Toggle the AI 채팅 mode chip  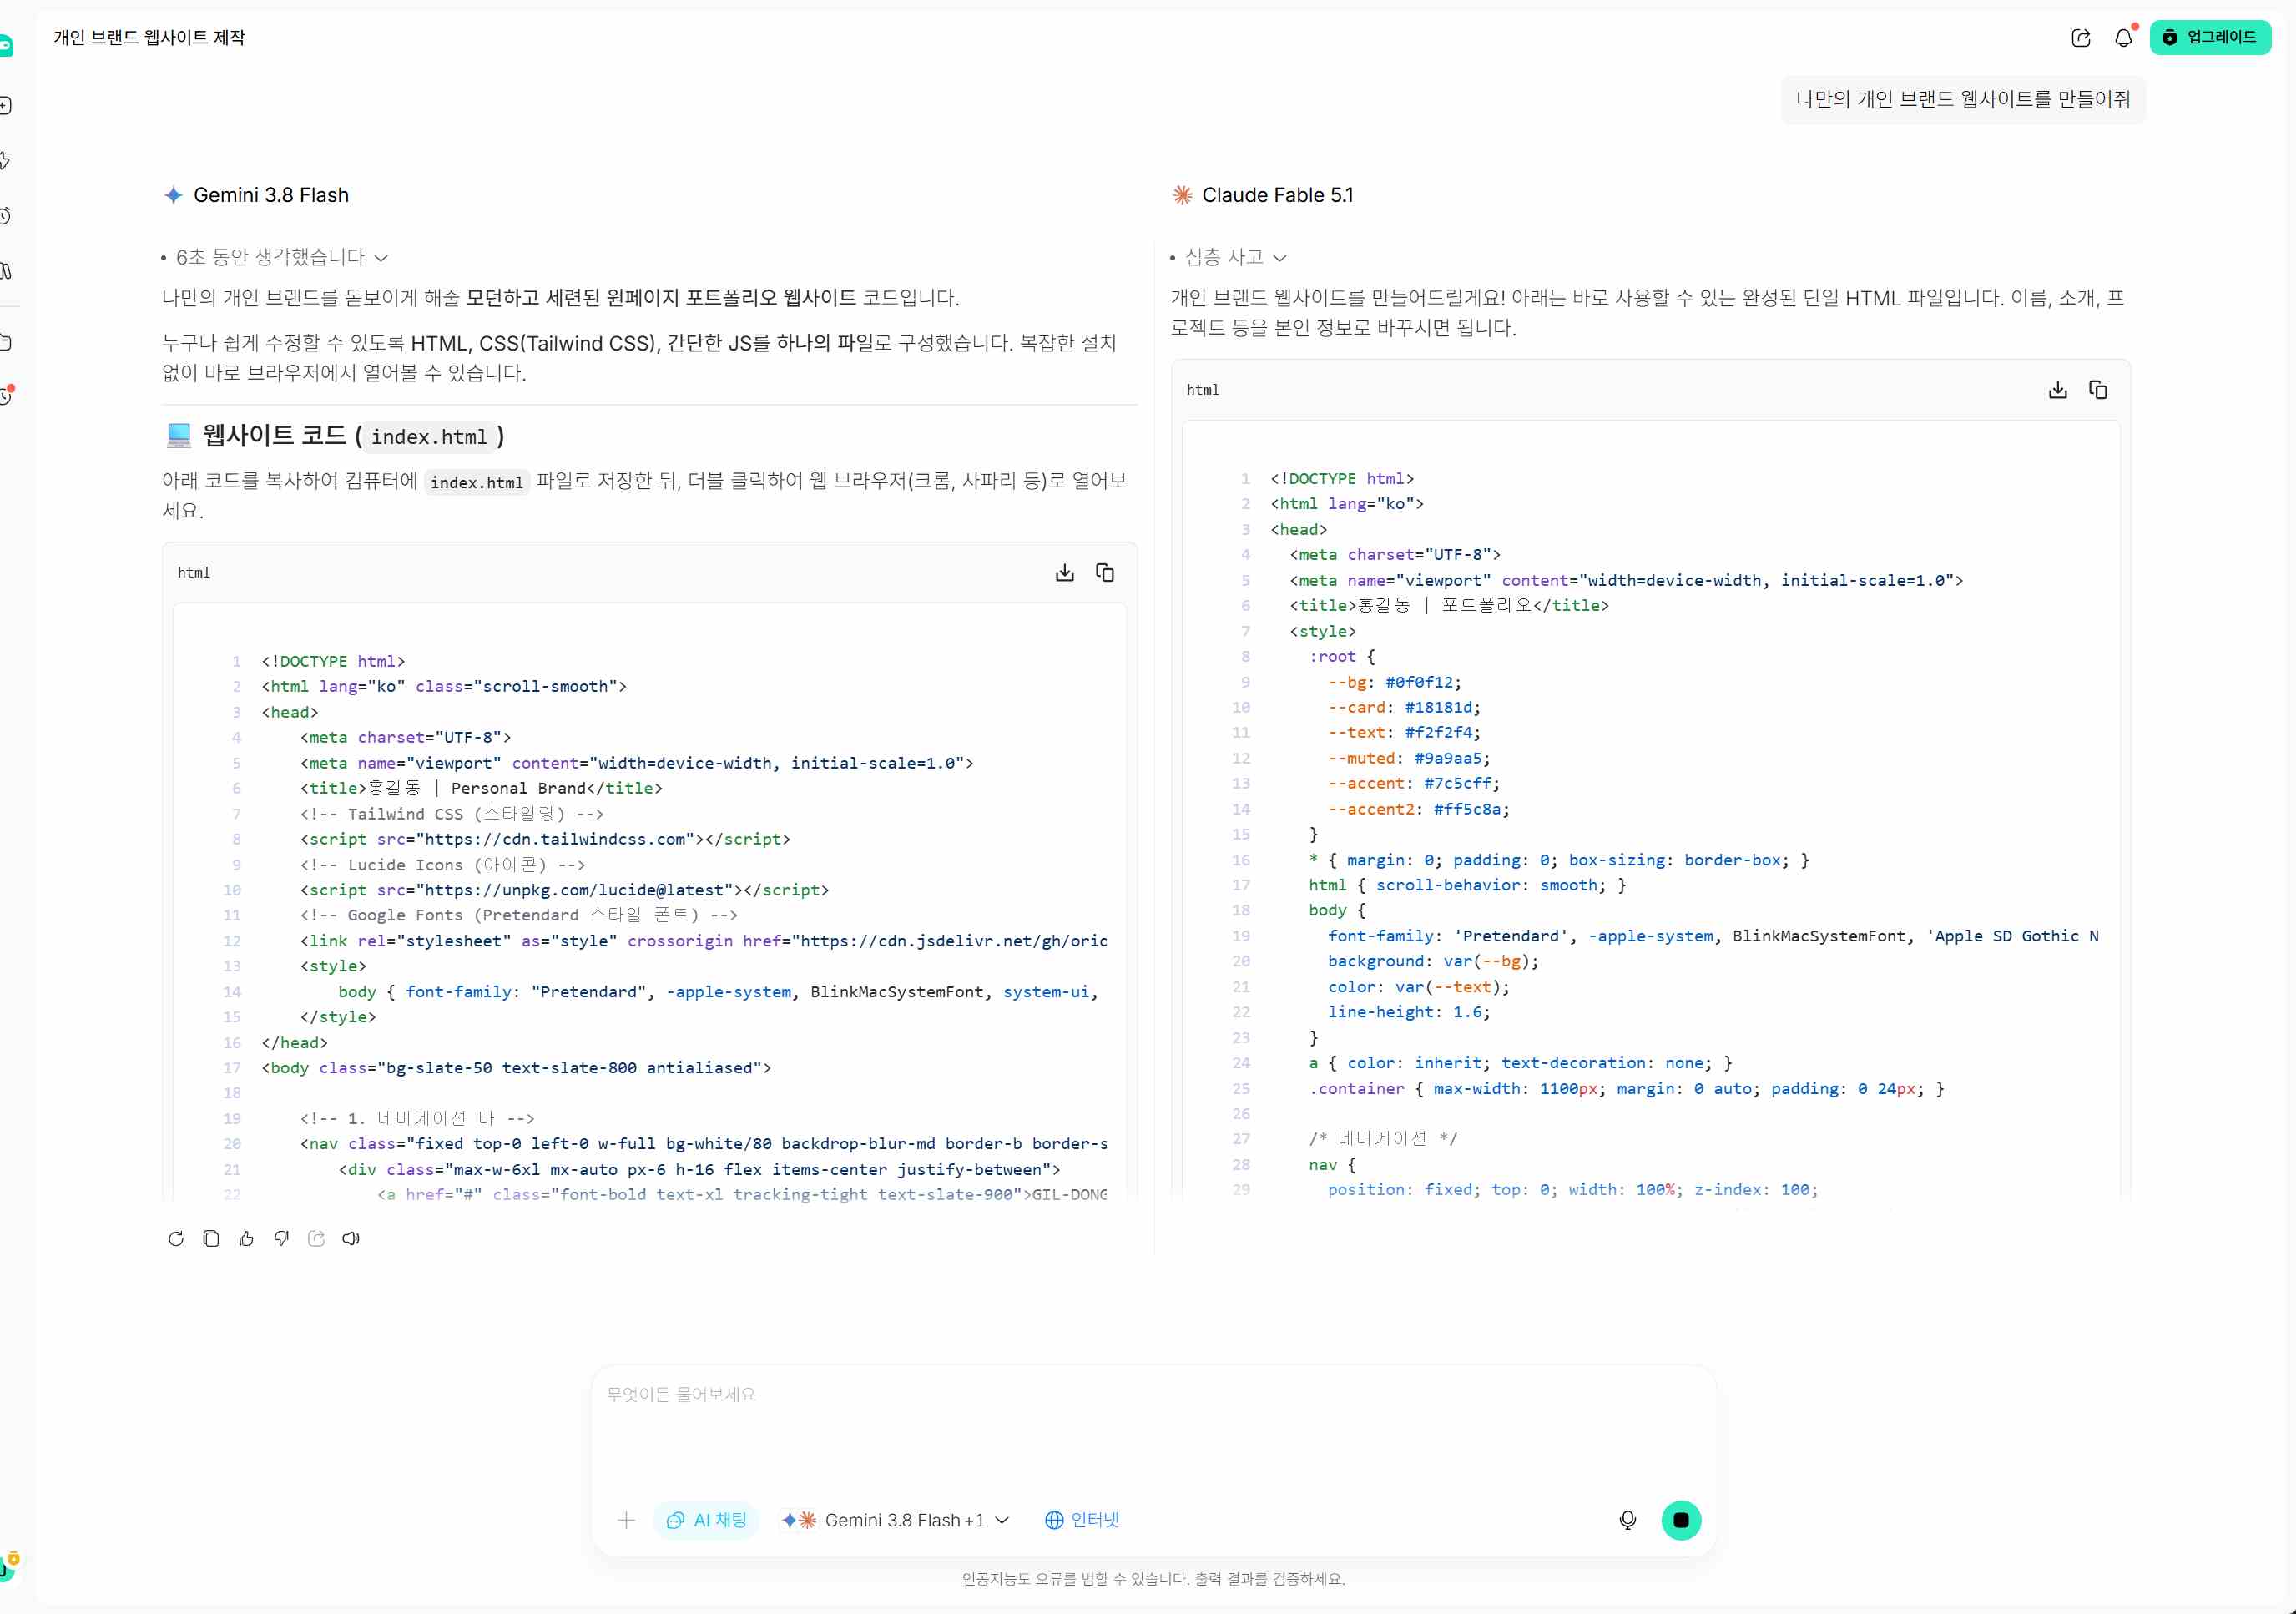(x=706, y=1520)
